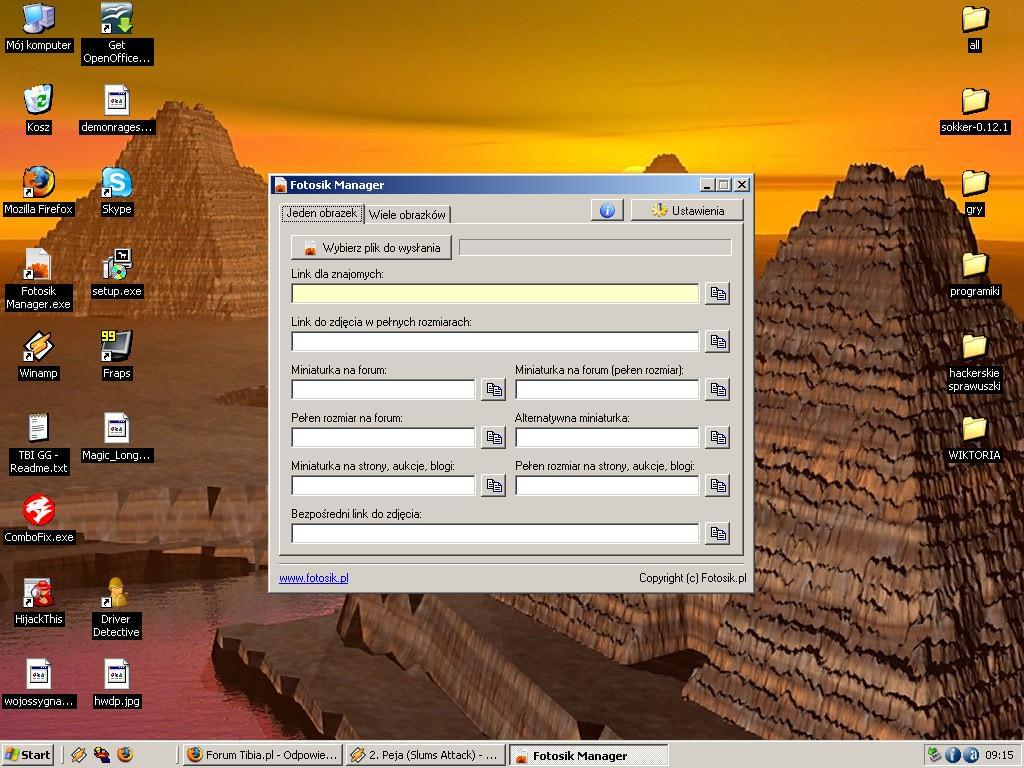Select the Fraps desktop shortcut
1024x768 pixels.
click(x=117, y=355)
